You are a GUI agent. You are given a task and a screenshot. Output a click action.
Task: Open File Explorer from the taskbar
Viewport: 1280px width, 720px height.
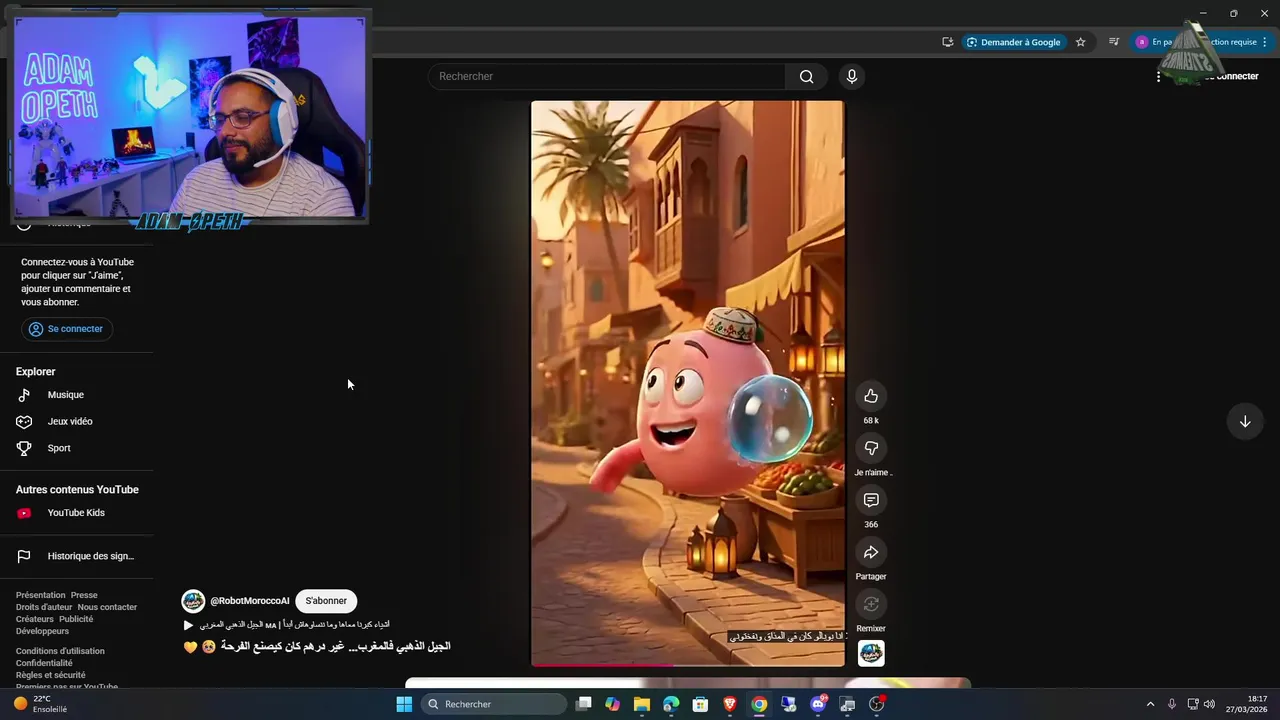tap(642, 704)
